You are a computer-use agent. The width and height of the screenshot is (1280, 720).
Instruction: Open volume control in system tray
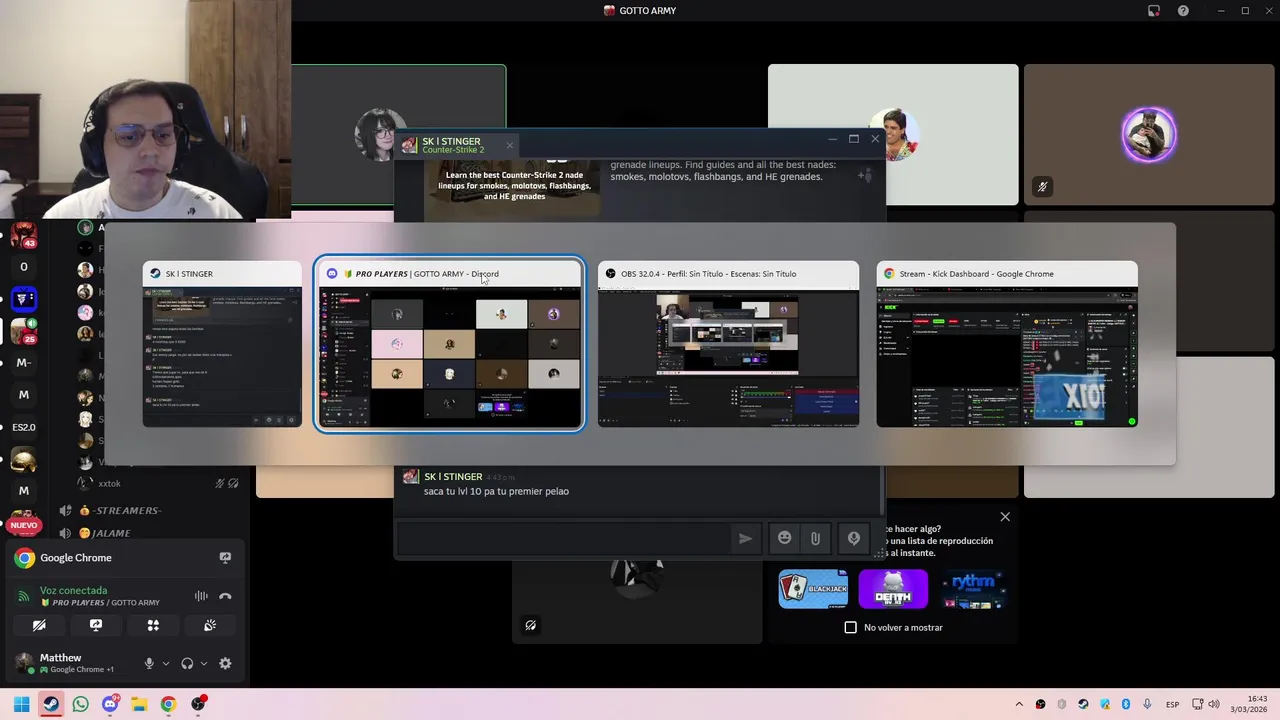click(x=1214, y=704)
